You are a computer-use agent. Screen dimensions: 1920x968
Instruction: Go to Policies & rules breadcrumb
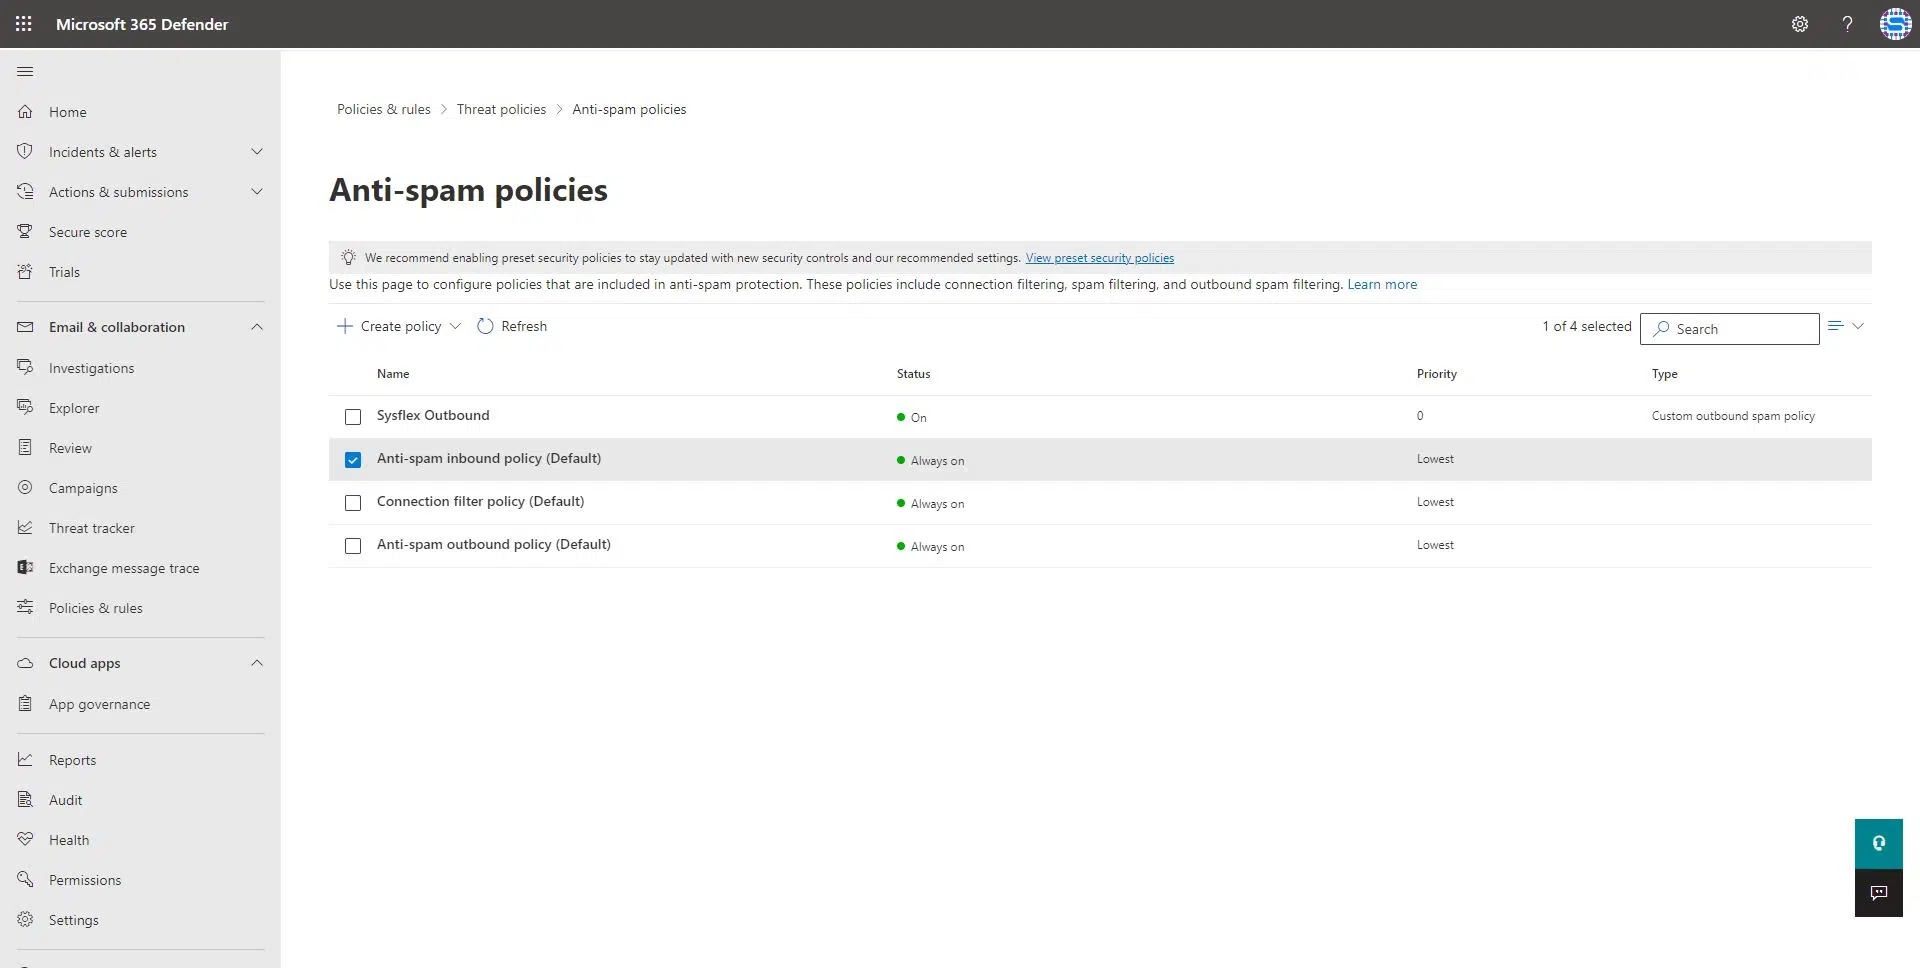pos(384,109)
